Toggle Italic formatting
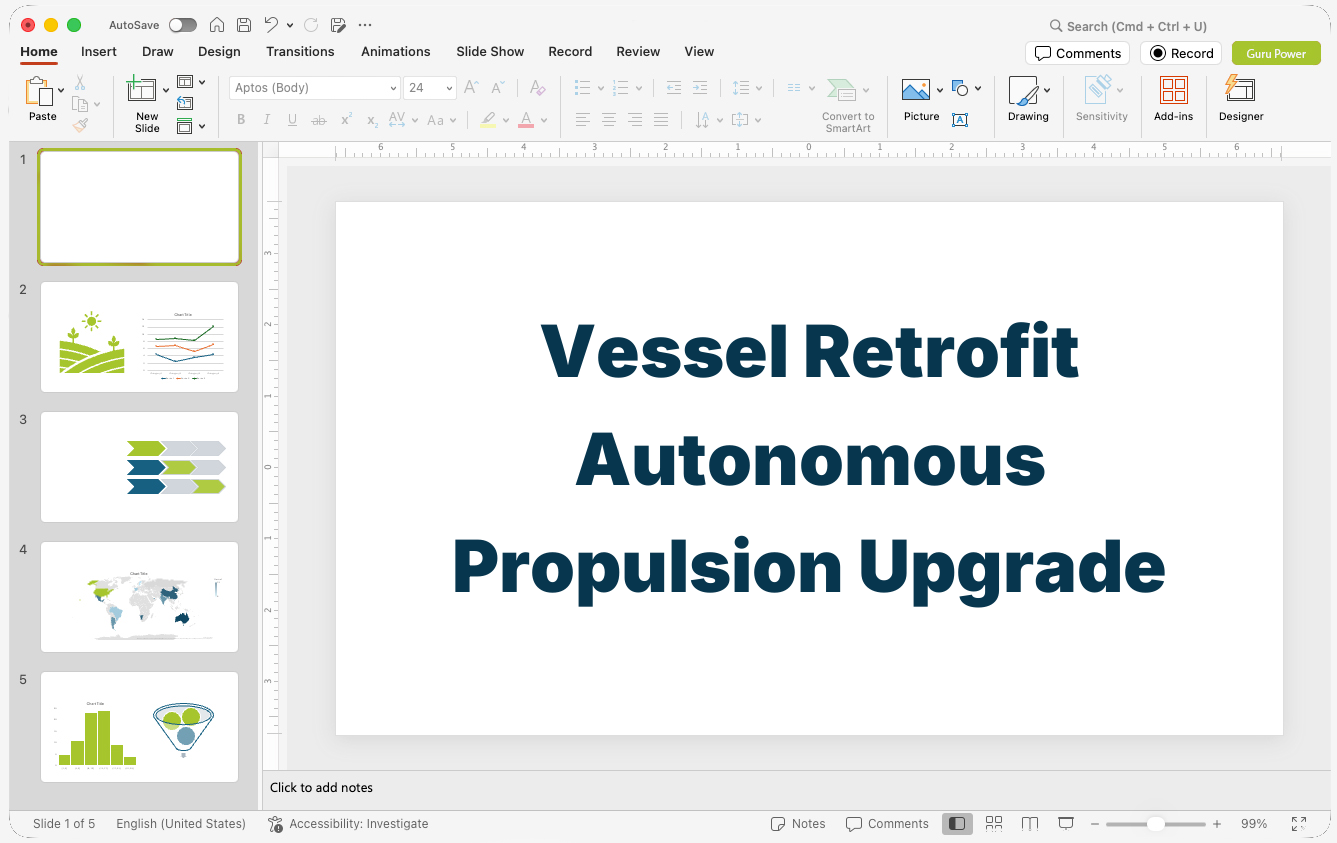The height and width of the screenshot is (843, 1337). [267, 120]
